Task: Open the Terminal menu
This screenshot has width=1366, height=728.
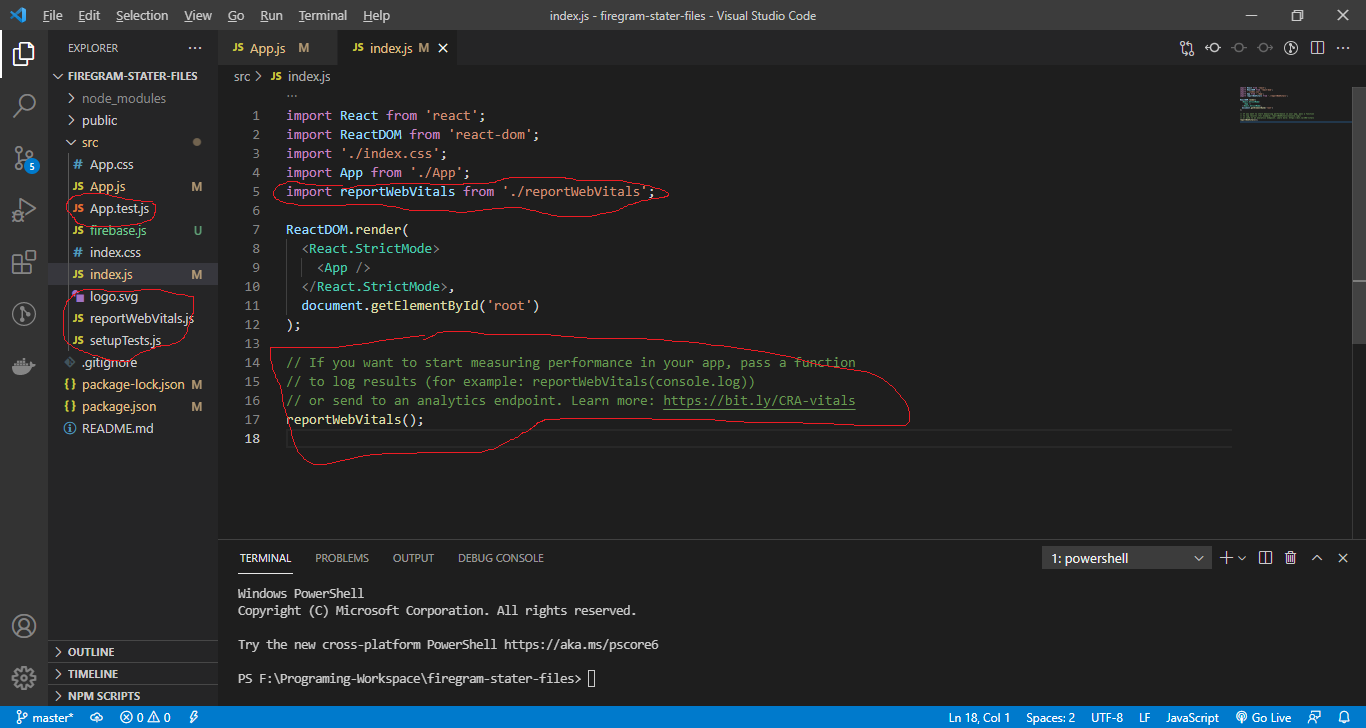Action: pyautogui.click(x=323, y=15)
